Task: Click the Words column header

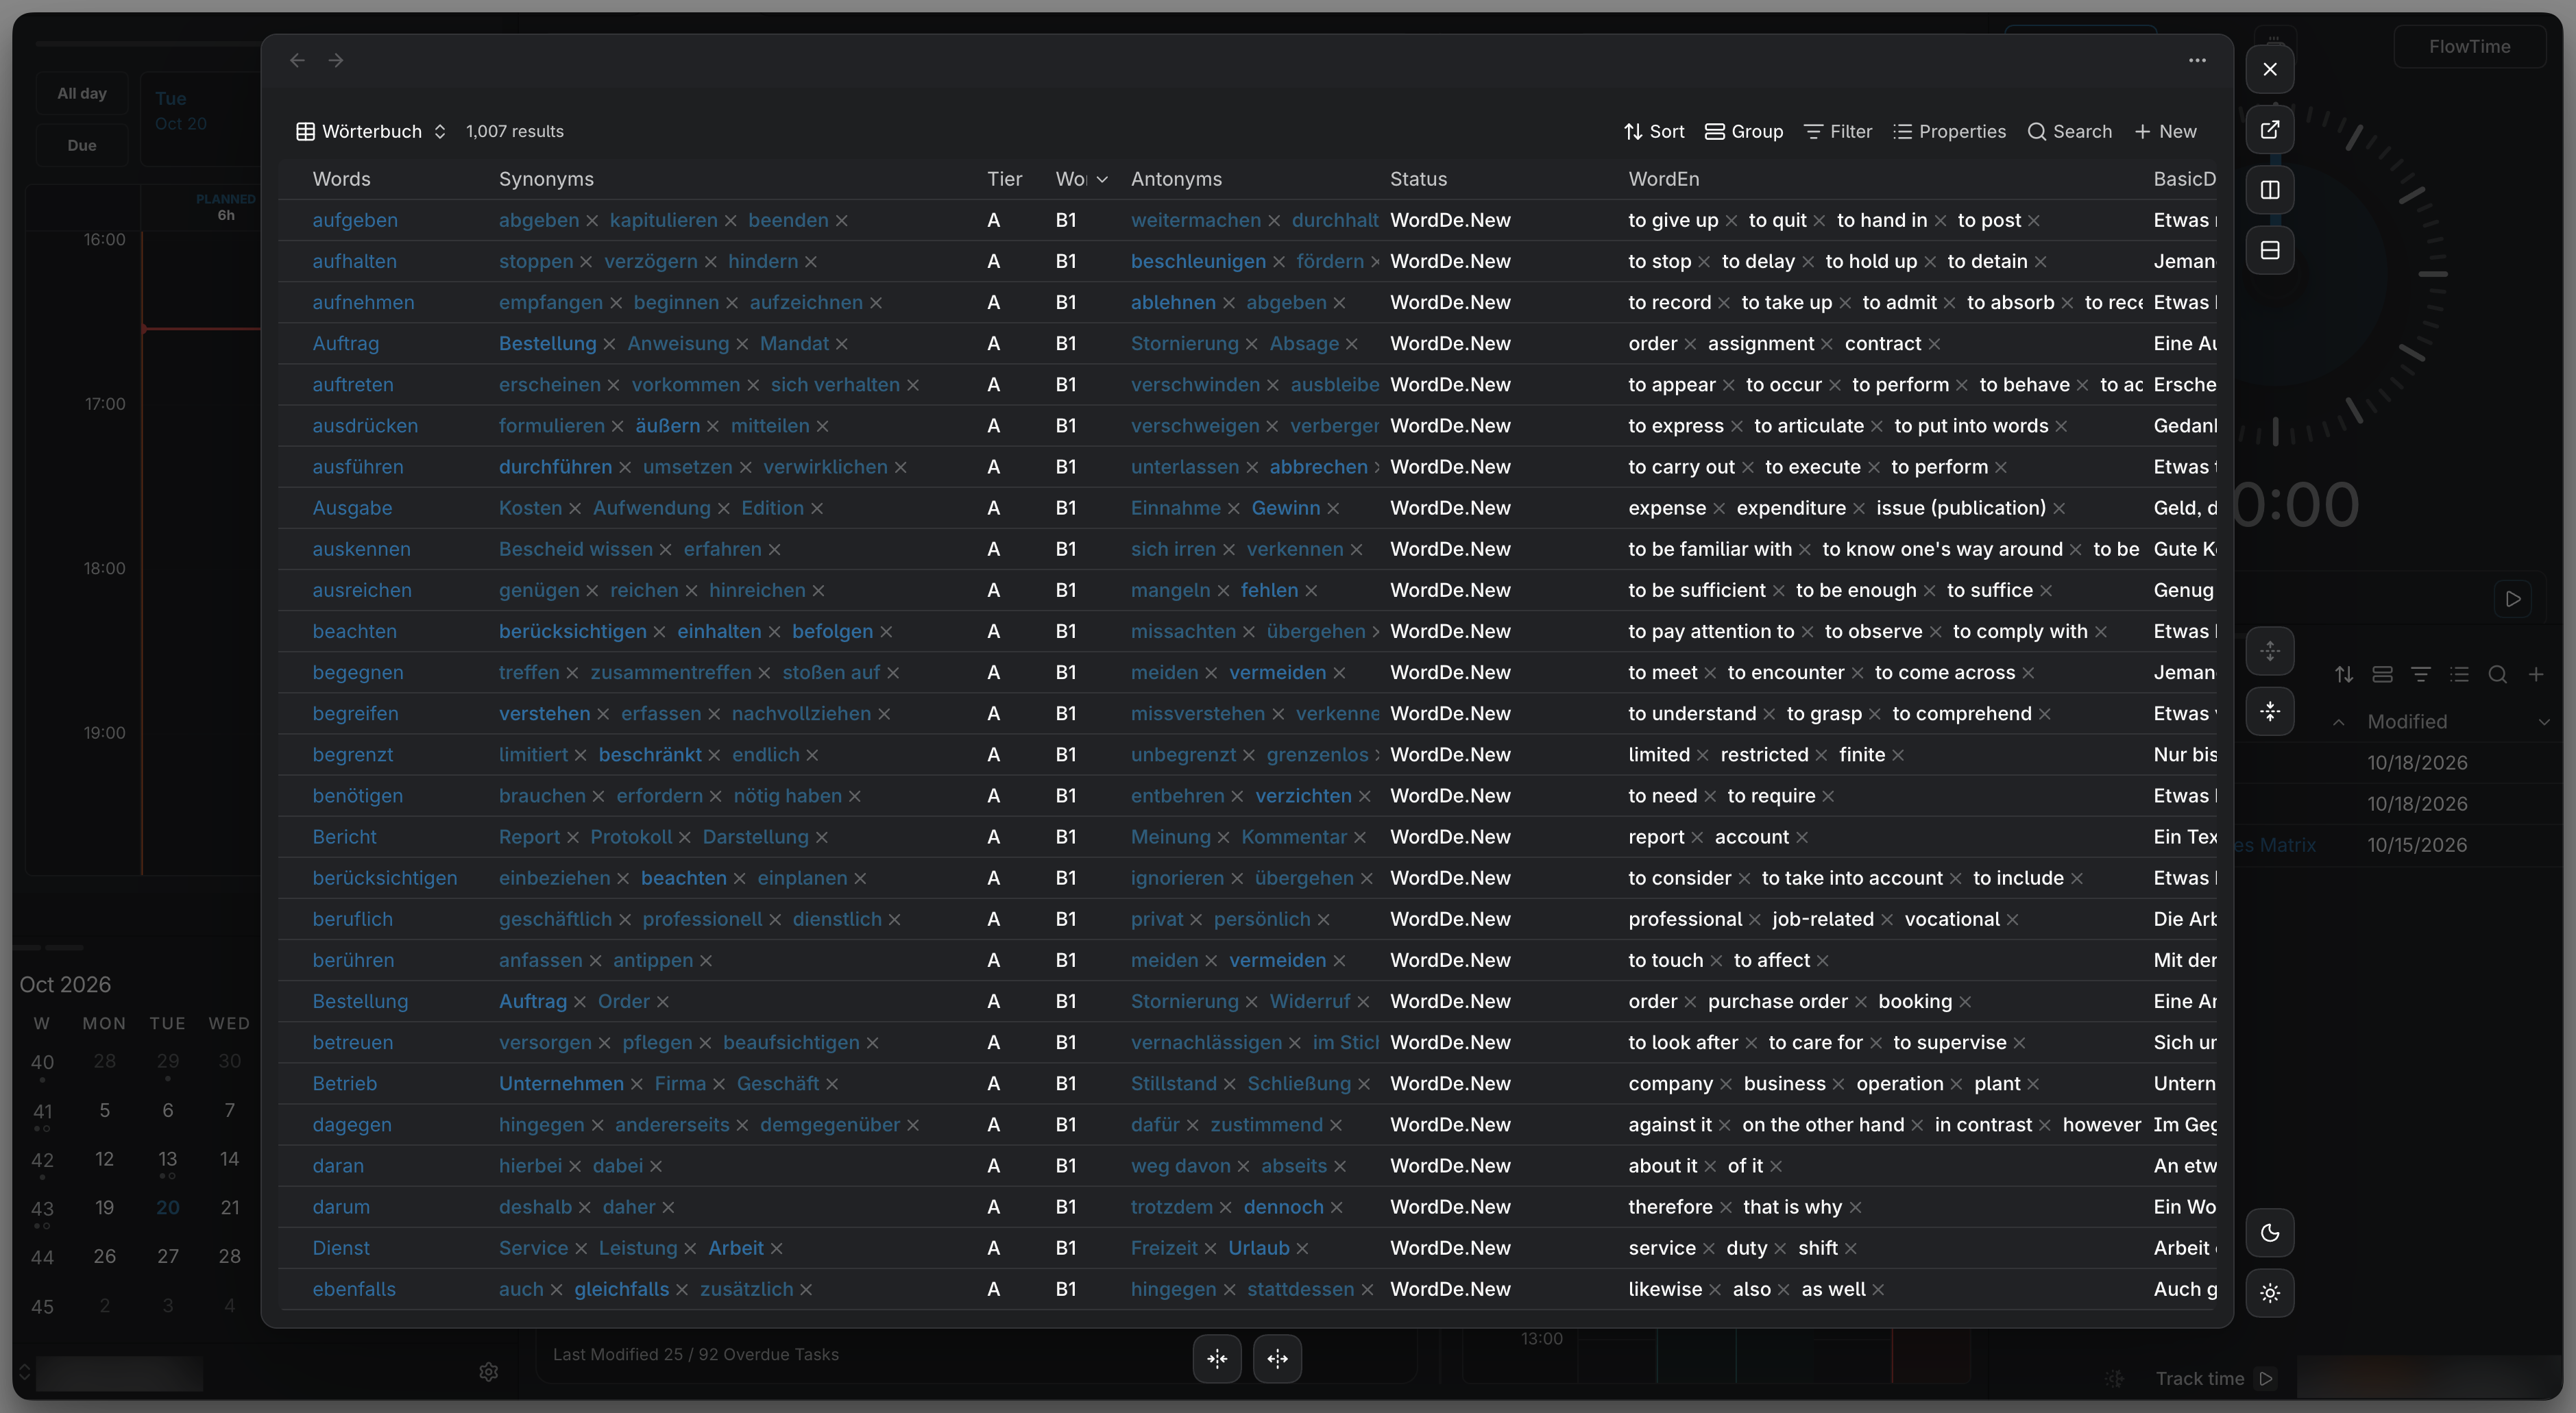Action: point(341,179)
